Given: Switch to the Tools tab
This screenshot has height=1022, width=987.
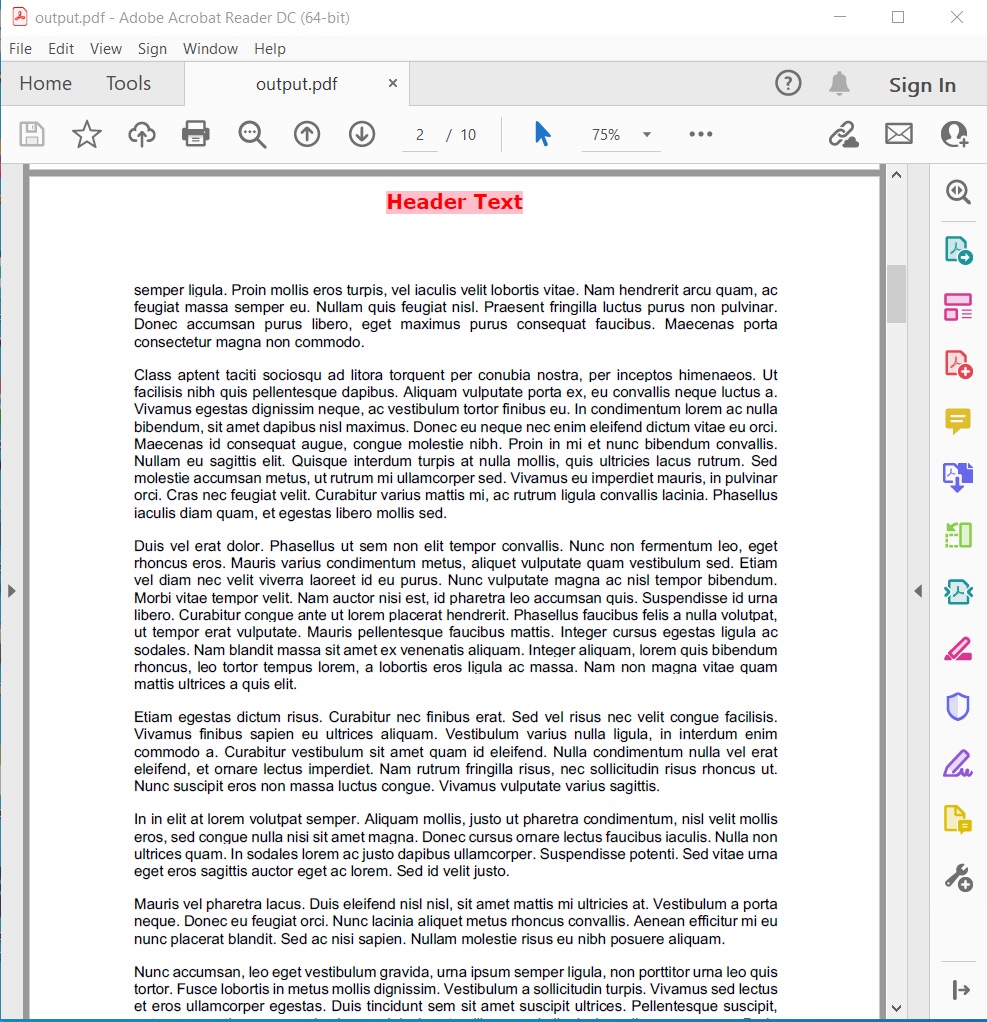Looking at the screenshot, I should [x=127, y=84].
